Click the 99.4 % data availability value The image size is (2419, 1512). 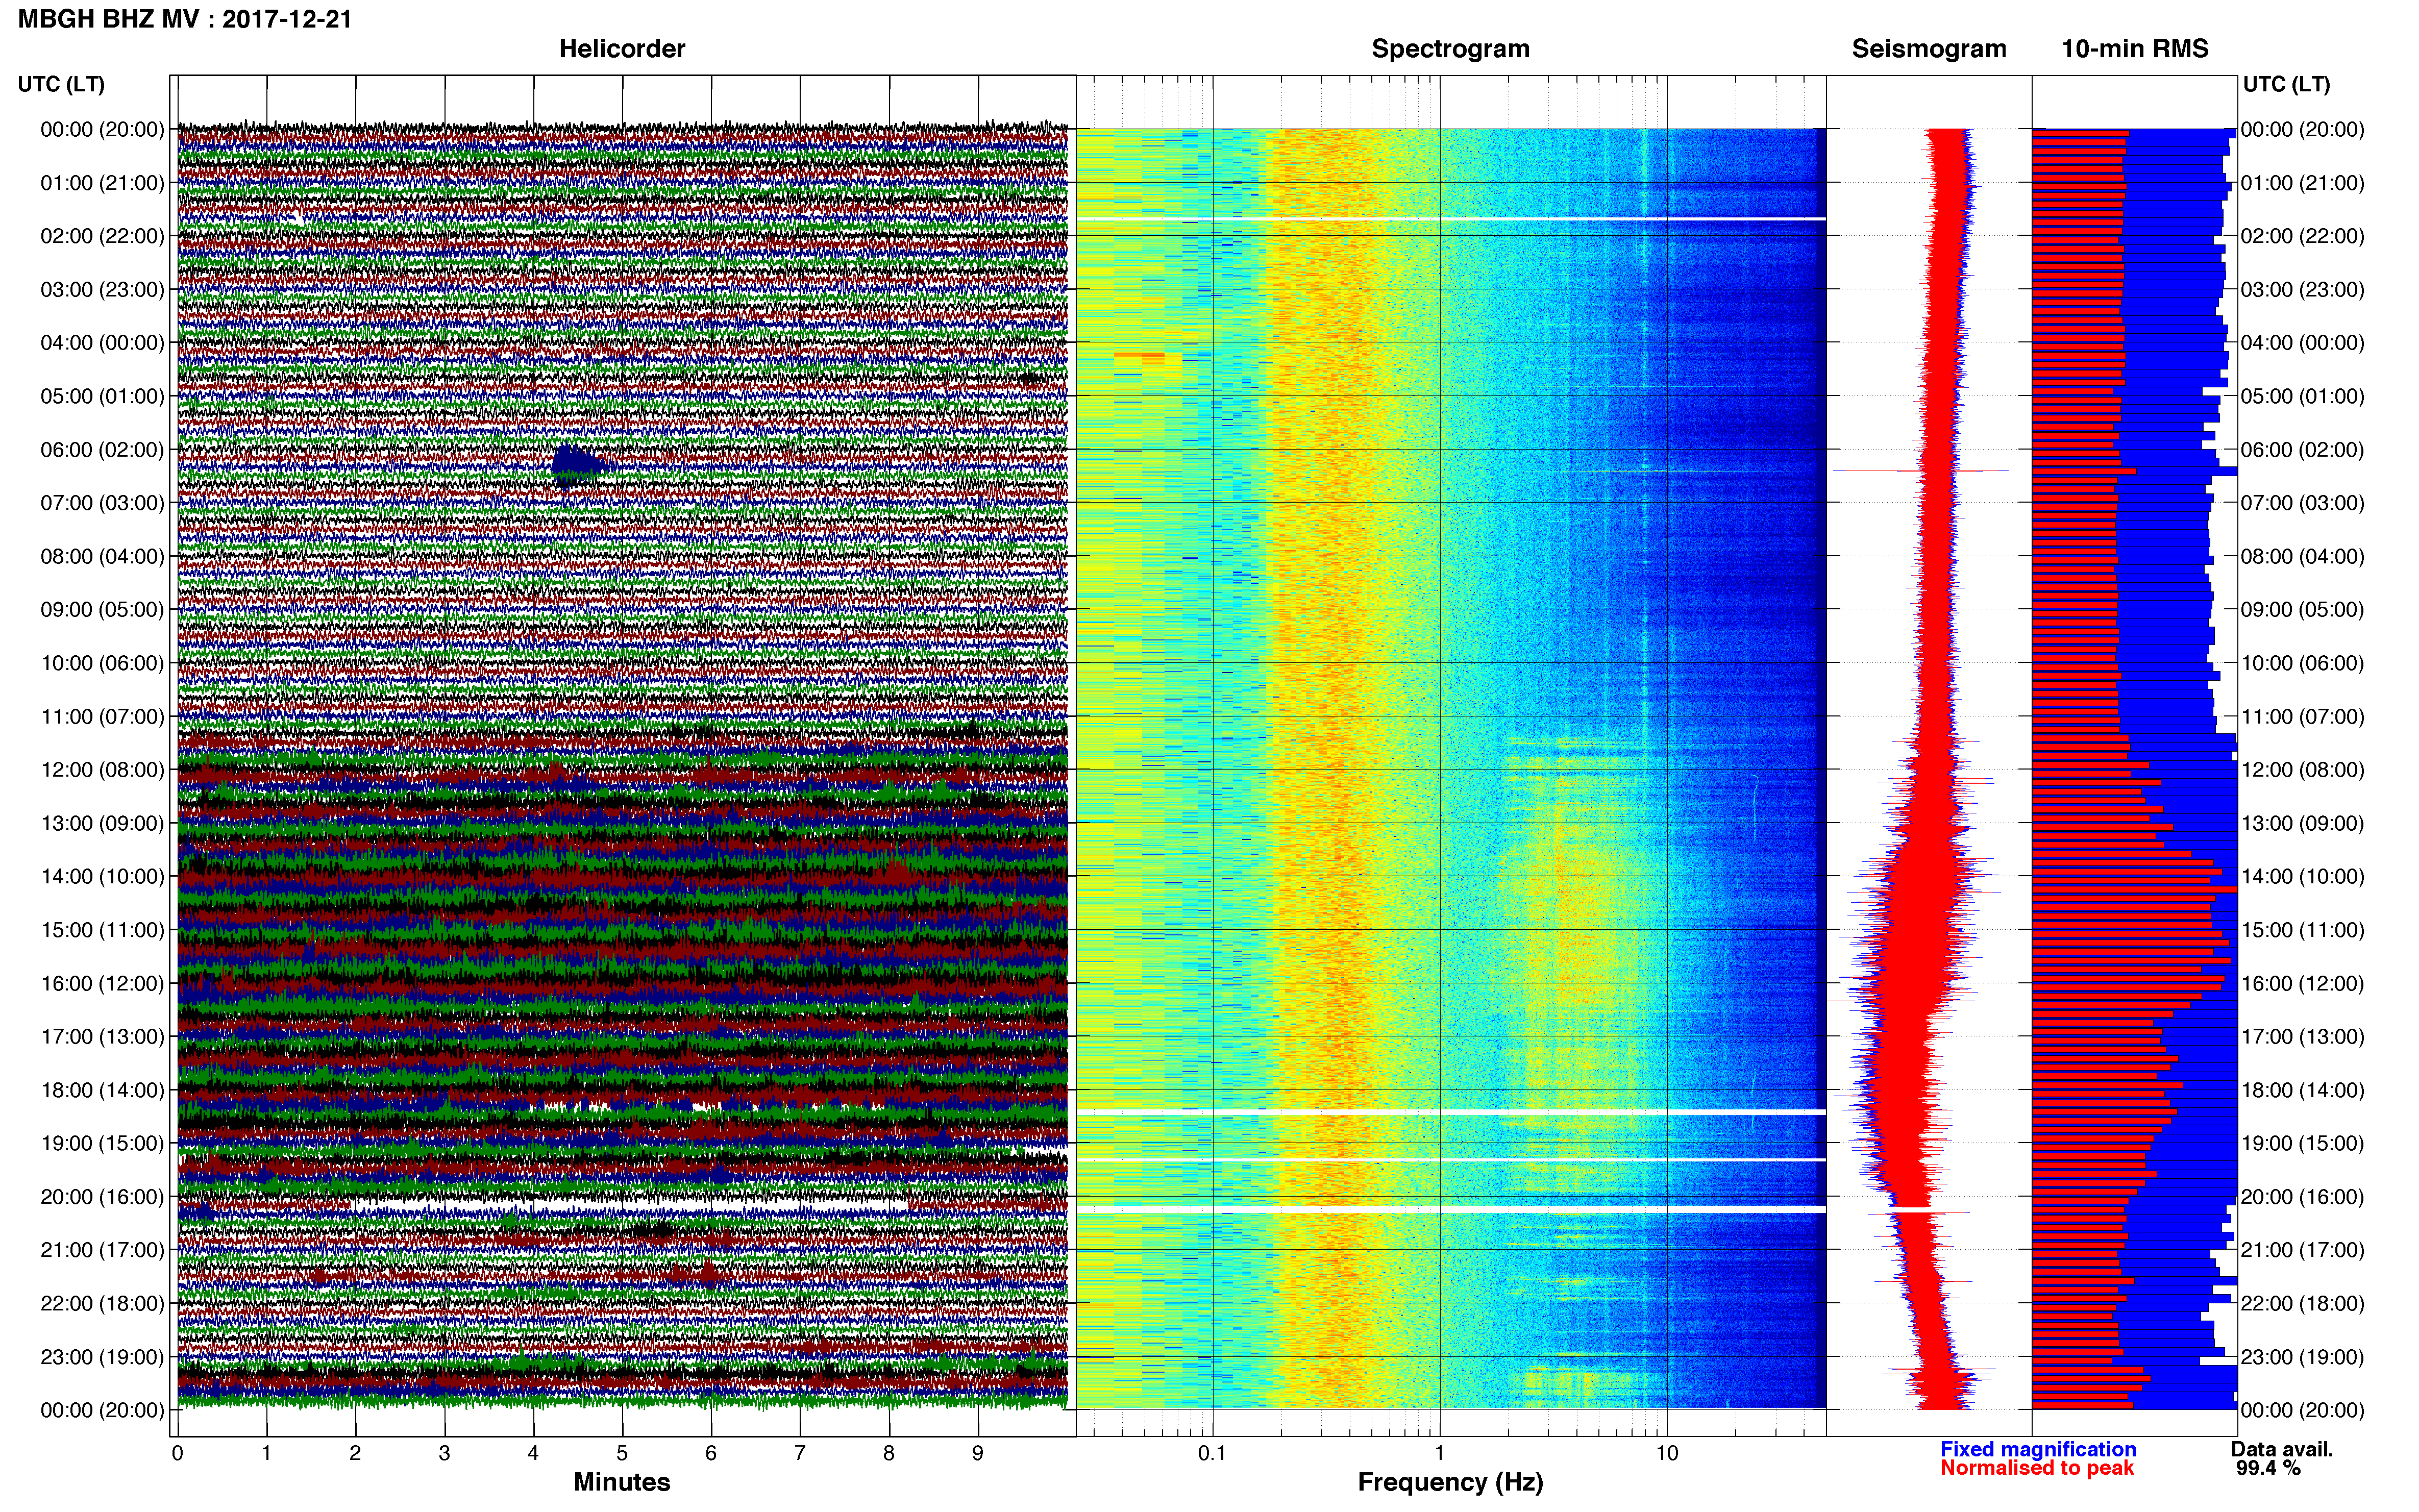point(2268,1468)
